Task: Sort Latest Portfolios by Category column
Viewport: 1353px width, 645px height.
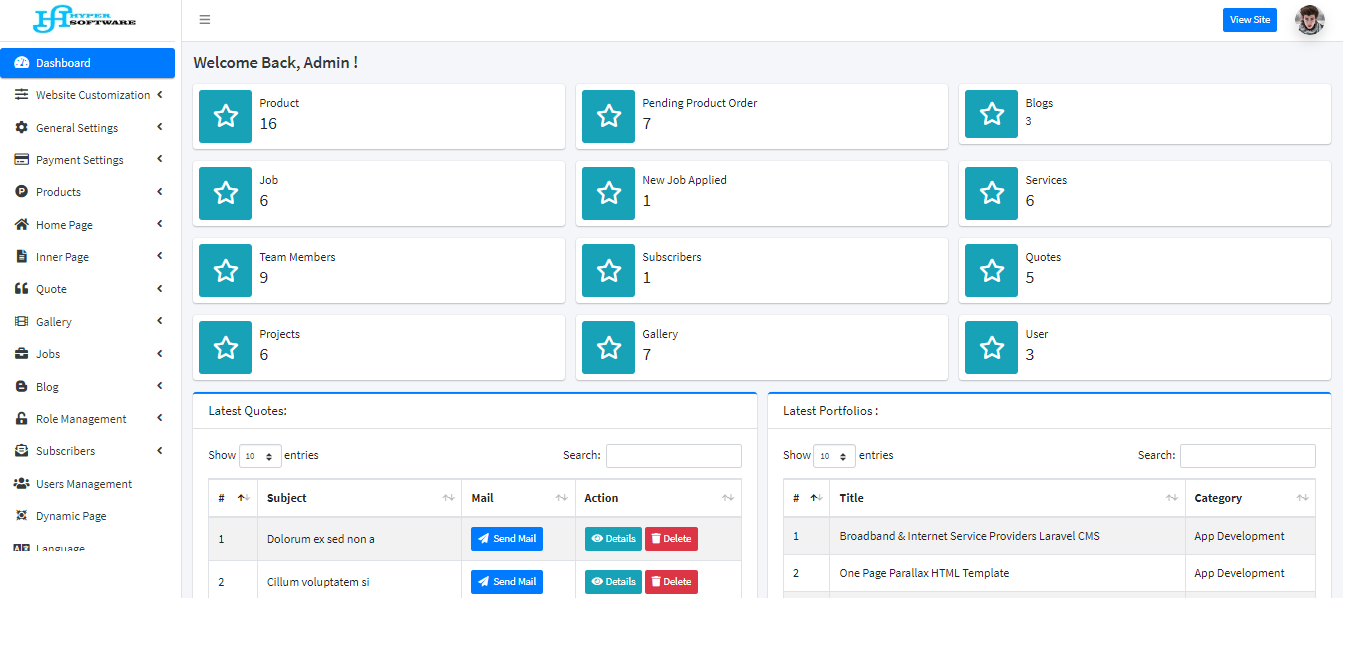Action: (1249, 498)
